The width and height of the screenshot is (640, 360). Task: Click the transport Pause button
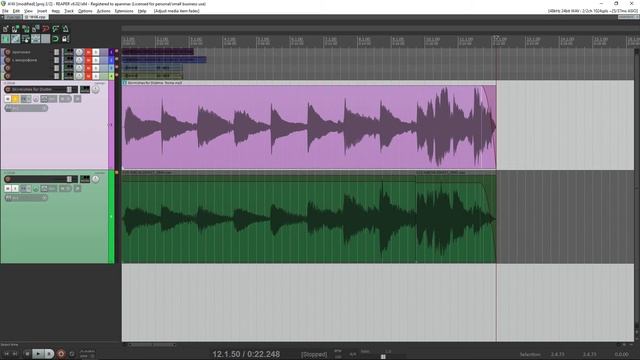(49, 353)
